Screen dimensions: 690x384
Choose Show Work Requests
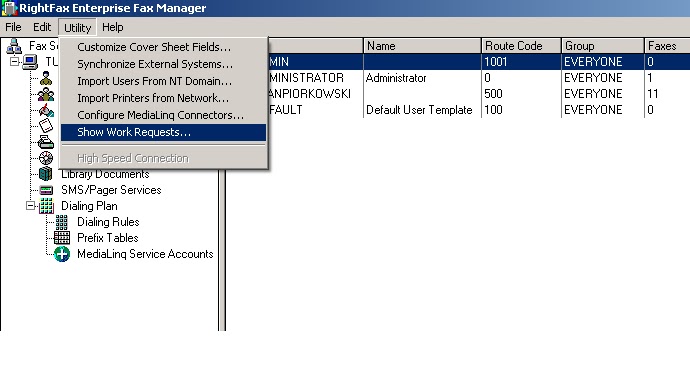(x=163, y=132)
